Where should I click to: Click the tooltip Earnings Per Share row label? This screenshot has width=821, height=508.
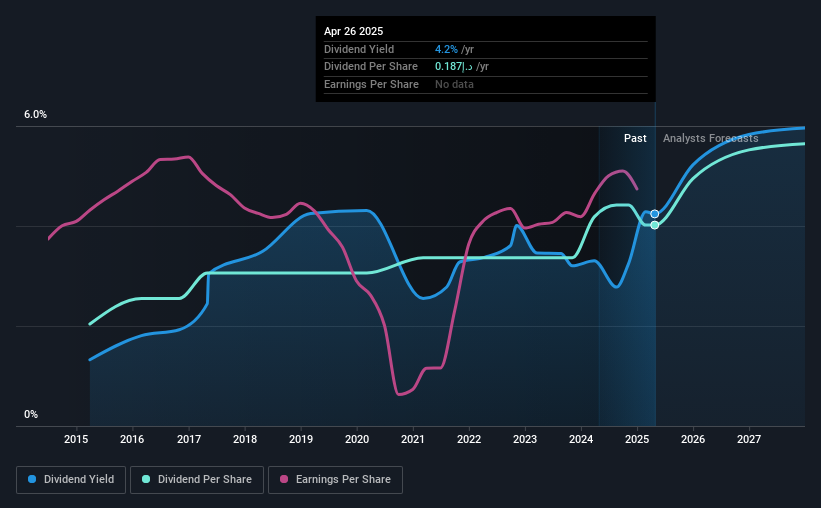click(x=371, y=84)
